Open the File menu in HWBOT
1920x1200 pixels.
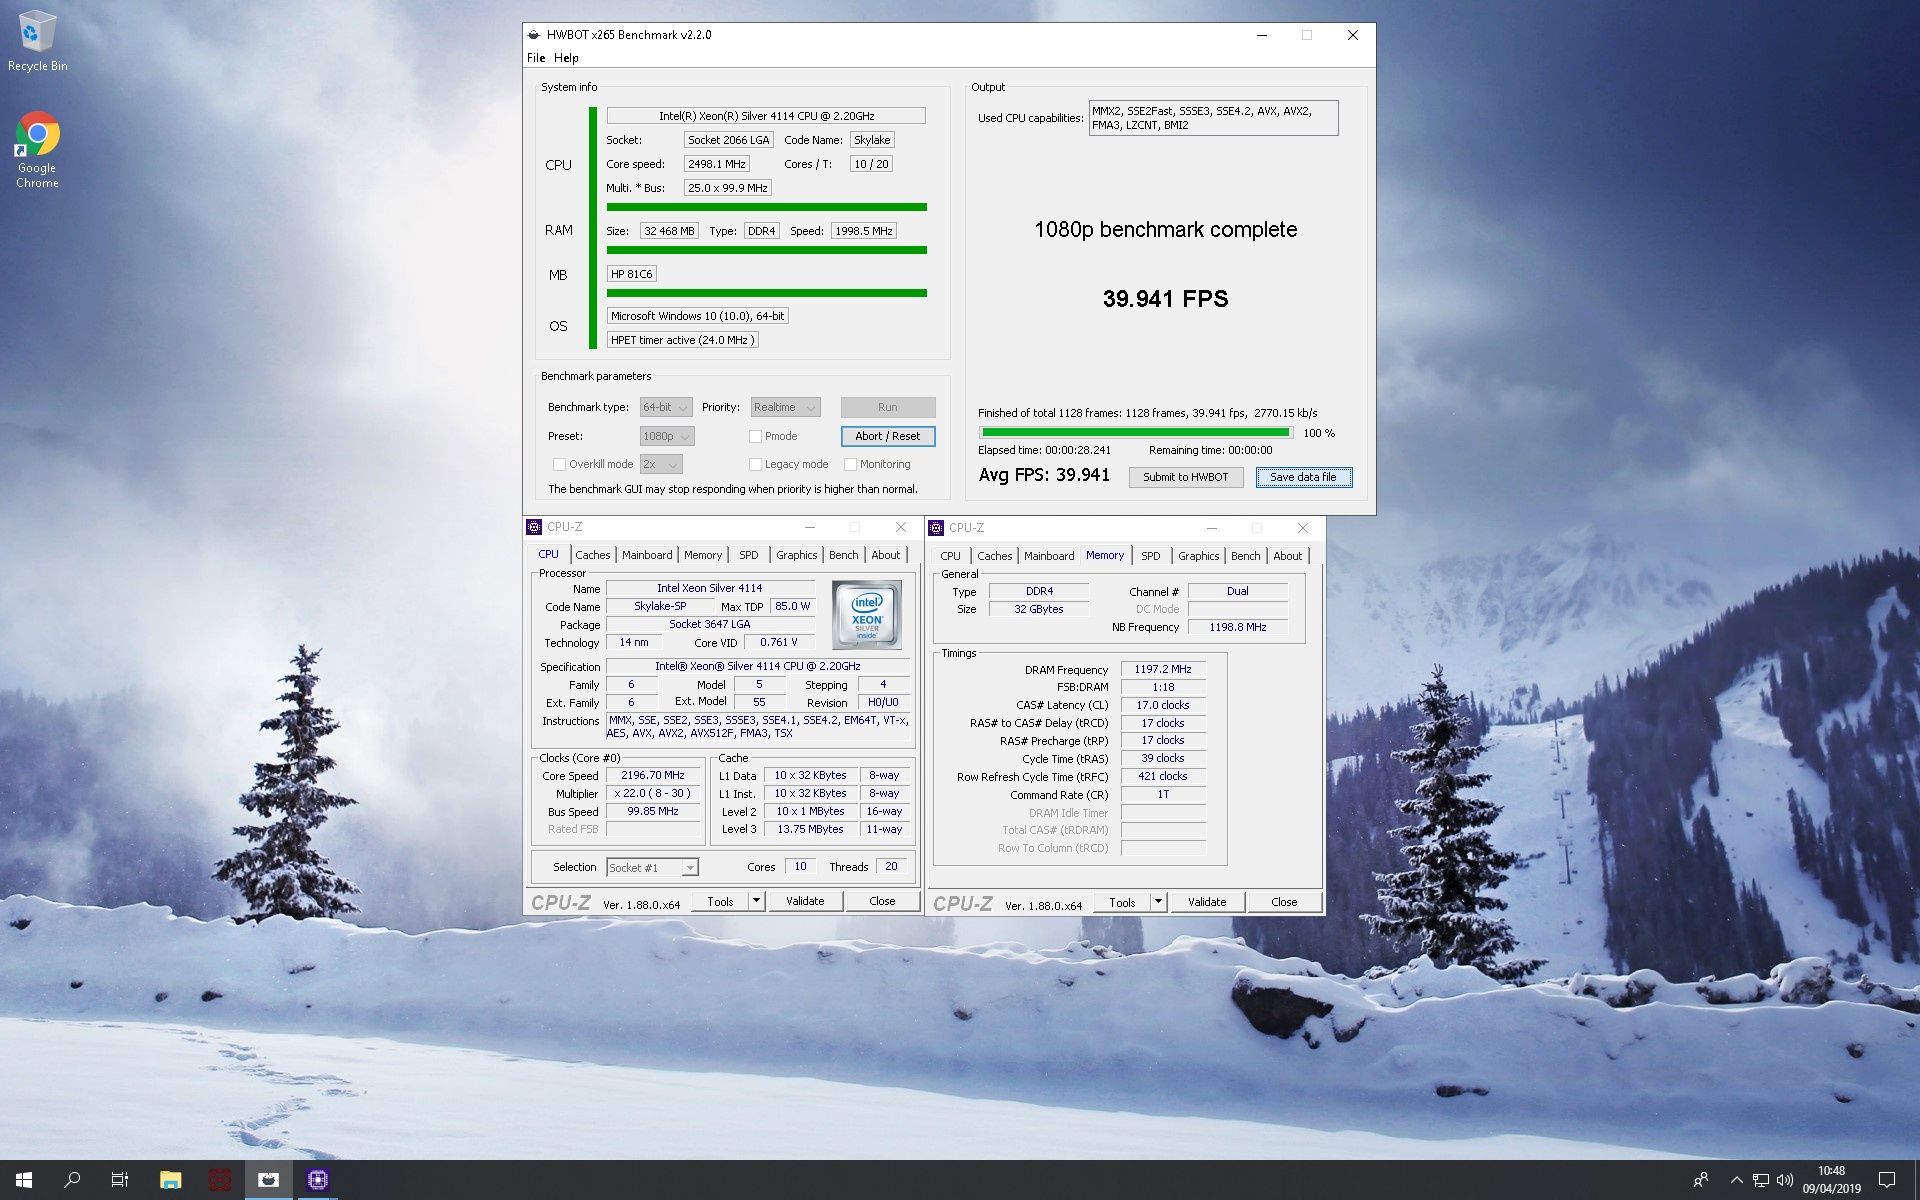536,58
